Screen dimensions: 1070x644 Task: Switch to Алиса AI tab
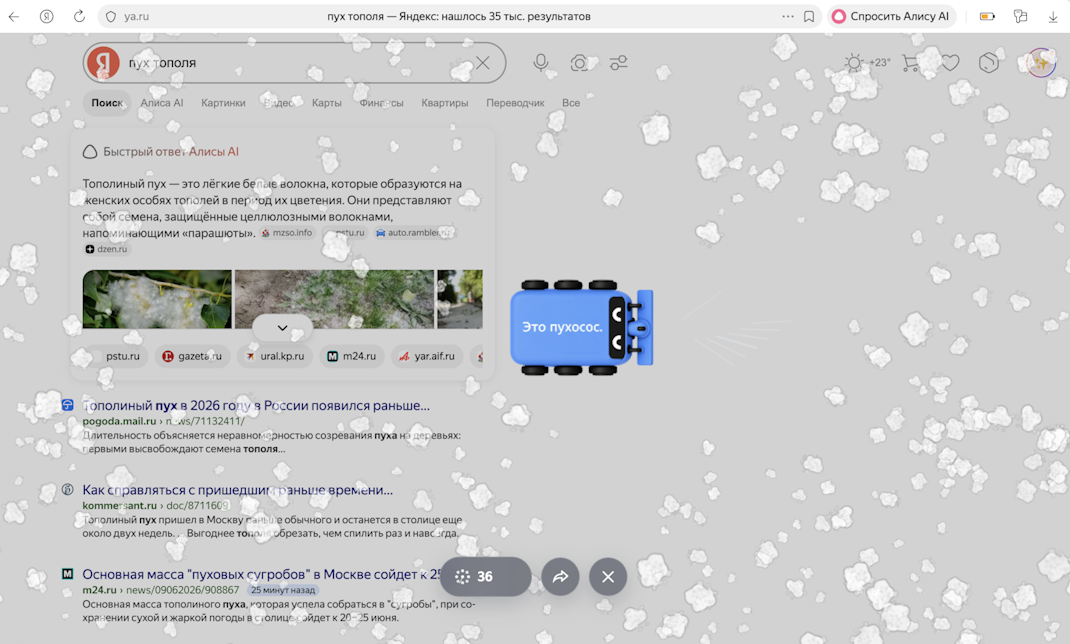pos(162,103)
